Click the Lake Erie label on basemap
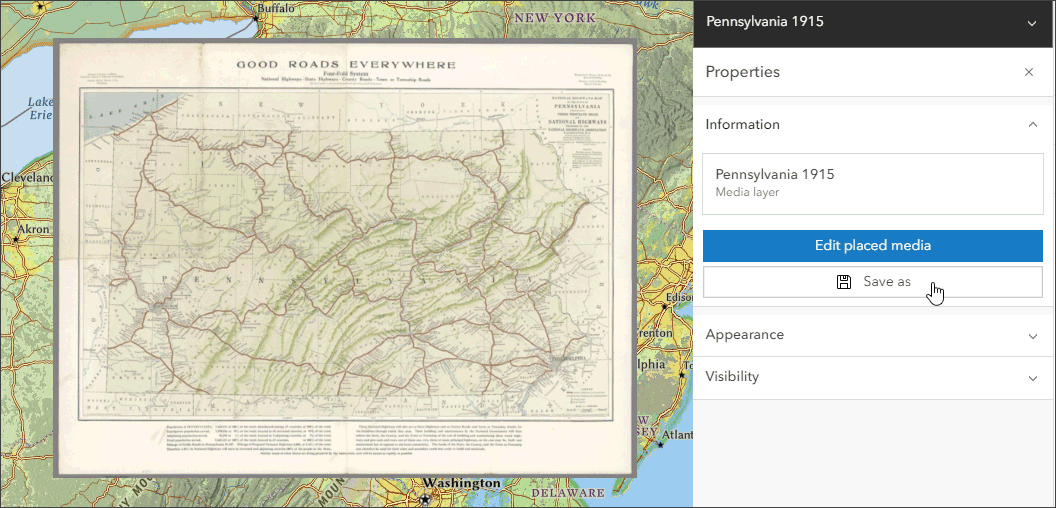 click(40, 108)
